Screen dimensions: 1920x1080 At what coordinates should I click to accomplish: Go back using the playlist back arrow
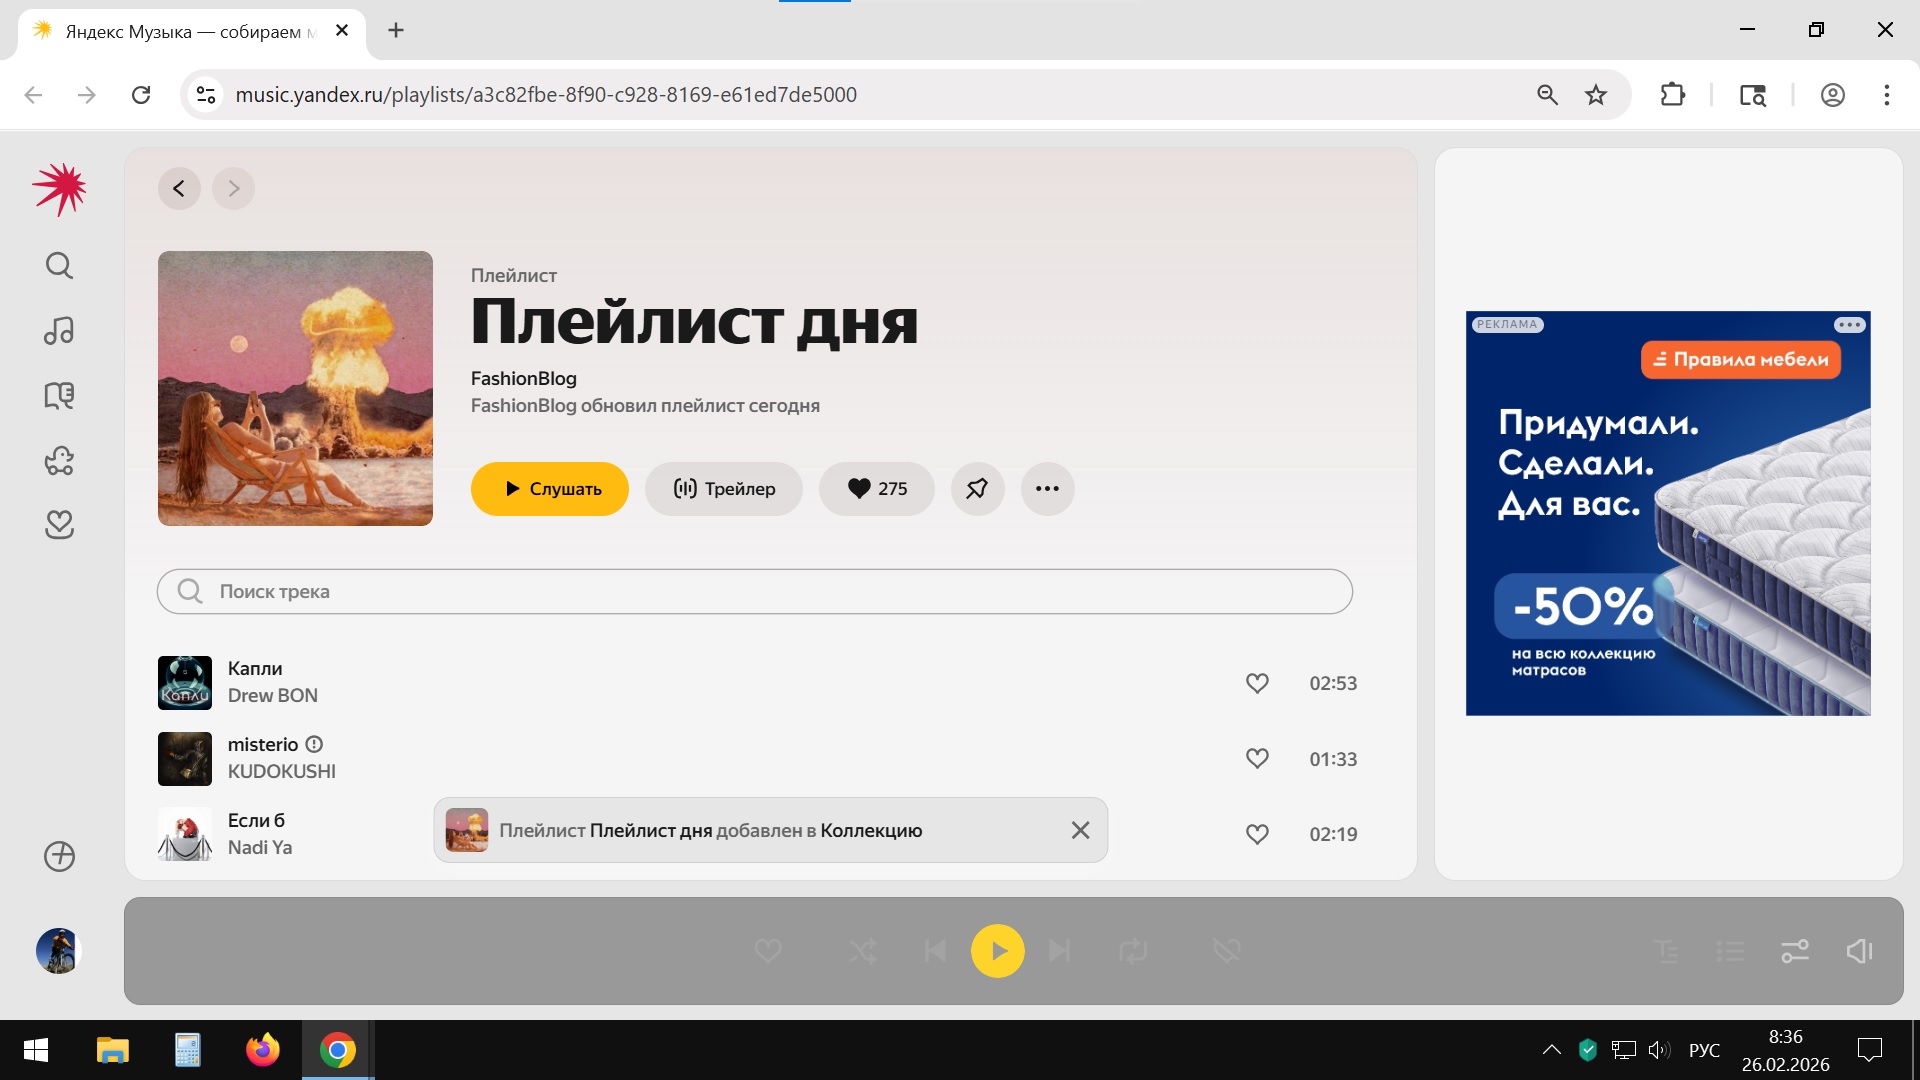(179, 188)
